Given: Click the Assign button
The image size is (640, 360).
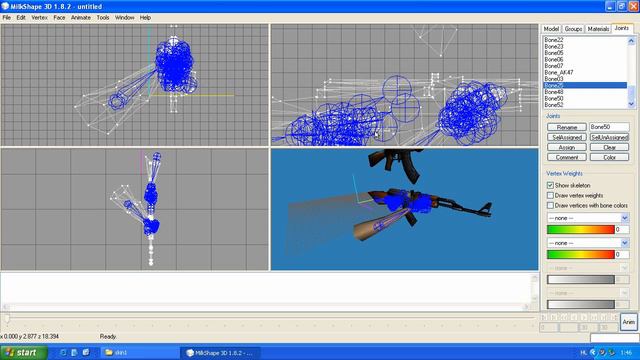Looking at the screenshot, I should (567, 147).
